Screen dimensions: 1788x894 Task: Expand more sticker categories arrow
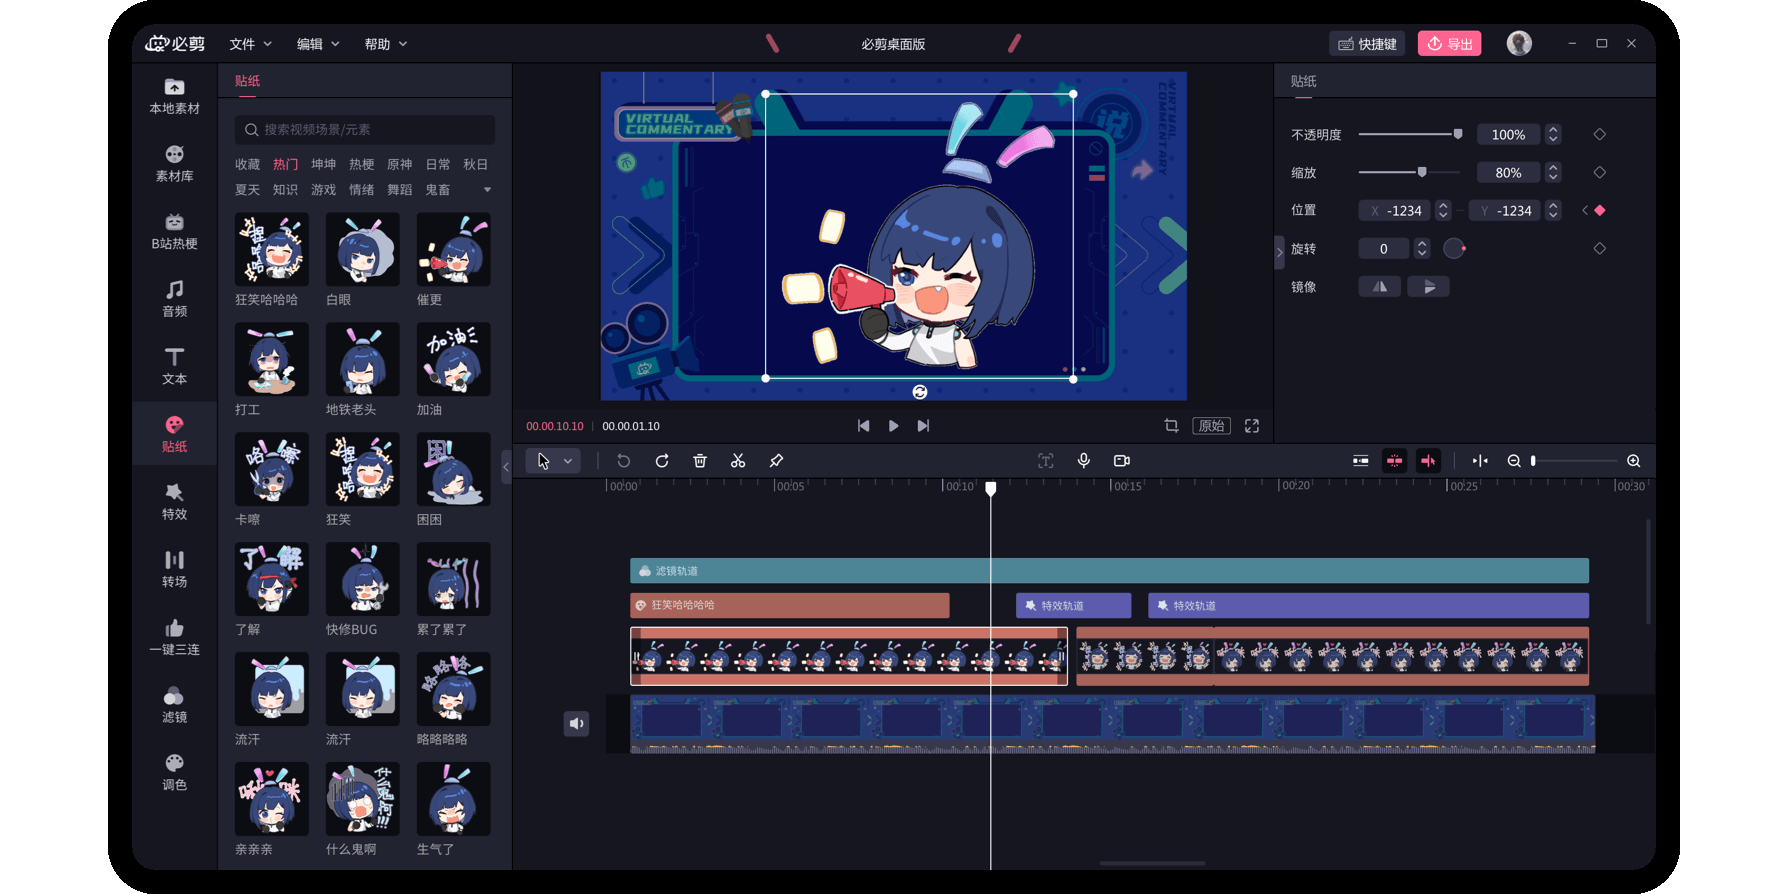pyautogui.click(x=488, y=190)
